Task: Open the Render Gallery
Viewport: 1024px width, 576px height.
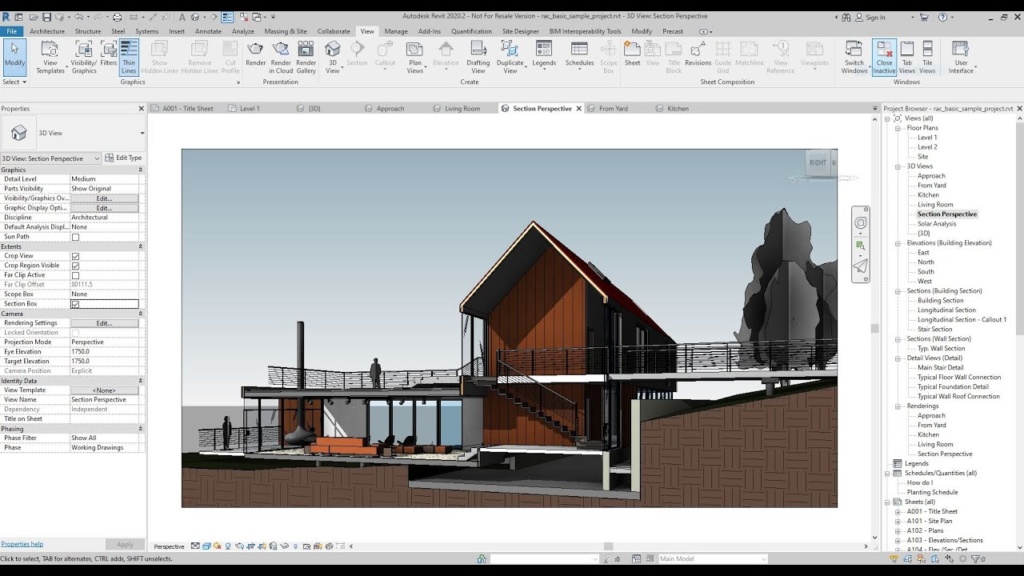Action: coord(306,54)
